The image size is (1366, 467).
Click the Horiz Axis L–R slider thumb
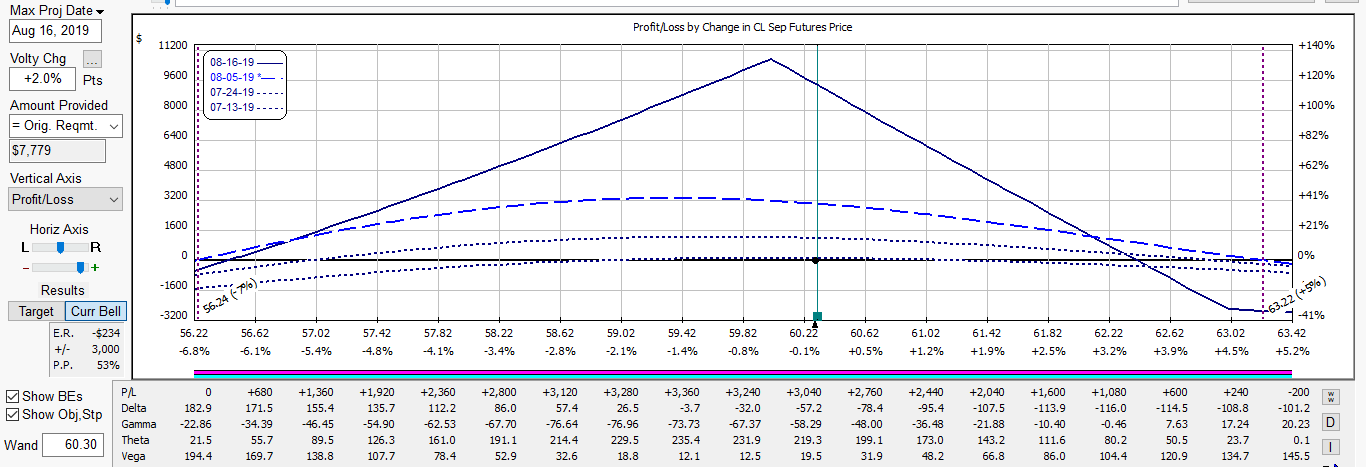tap(60, 246)
